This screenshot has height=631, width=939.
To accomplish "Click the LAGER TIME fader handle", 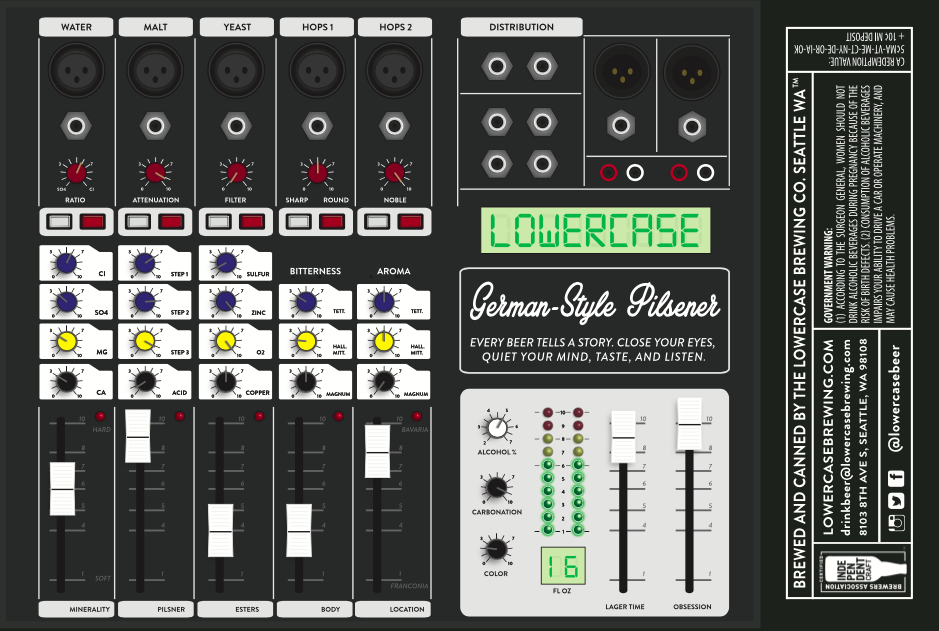I will click(623, 437).
